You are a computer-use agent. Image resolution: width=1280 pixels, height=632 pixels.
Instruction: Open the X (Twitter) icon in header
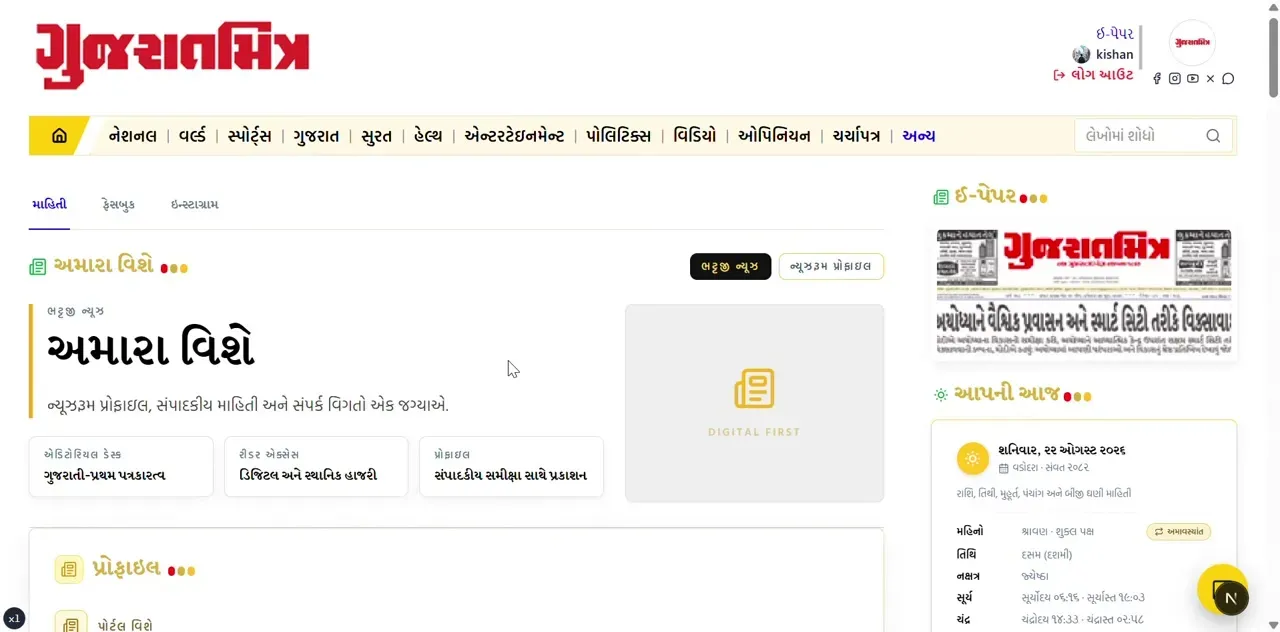pyautogui.click(x=1210, y=79)
